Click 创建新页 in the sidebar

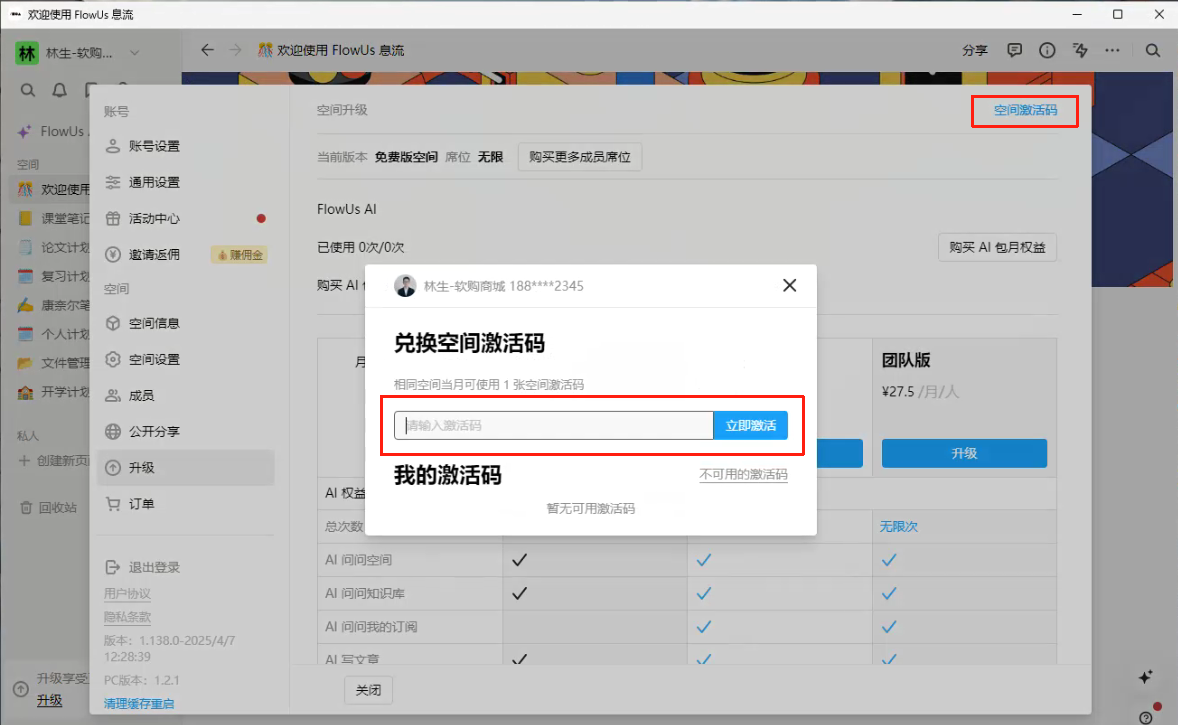(53, 461)
